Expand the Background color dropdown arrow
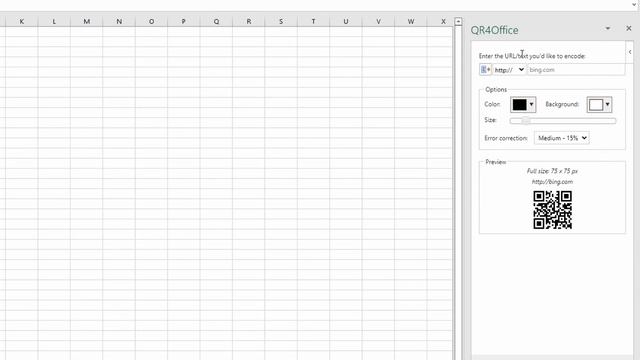The height and width of the screenshot is (360, 640). click(x=608, y=104)
